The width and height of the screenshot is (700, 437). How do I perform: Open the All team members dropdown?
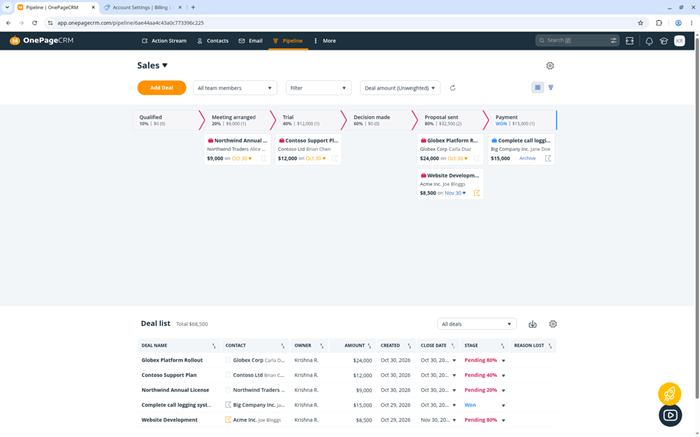point(235,88)
